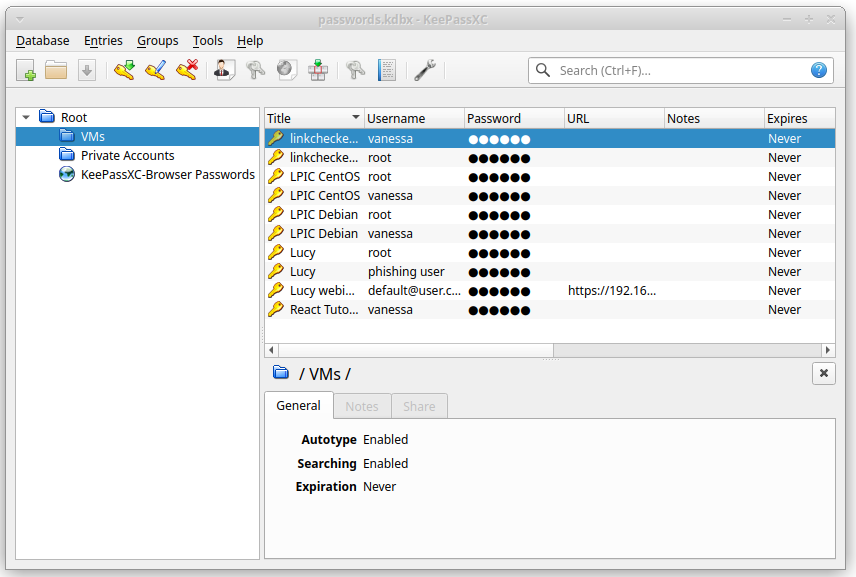This screenshot has width=856, height=577.
Task: Lock database keys icon beside password generator
Action: click(355, 70)
